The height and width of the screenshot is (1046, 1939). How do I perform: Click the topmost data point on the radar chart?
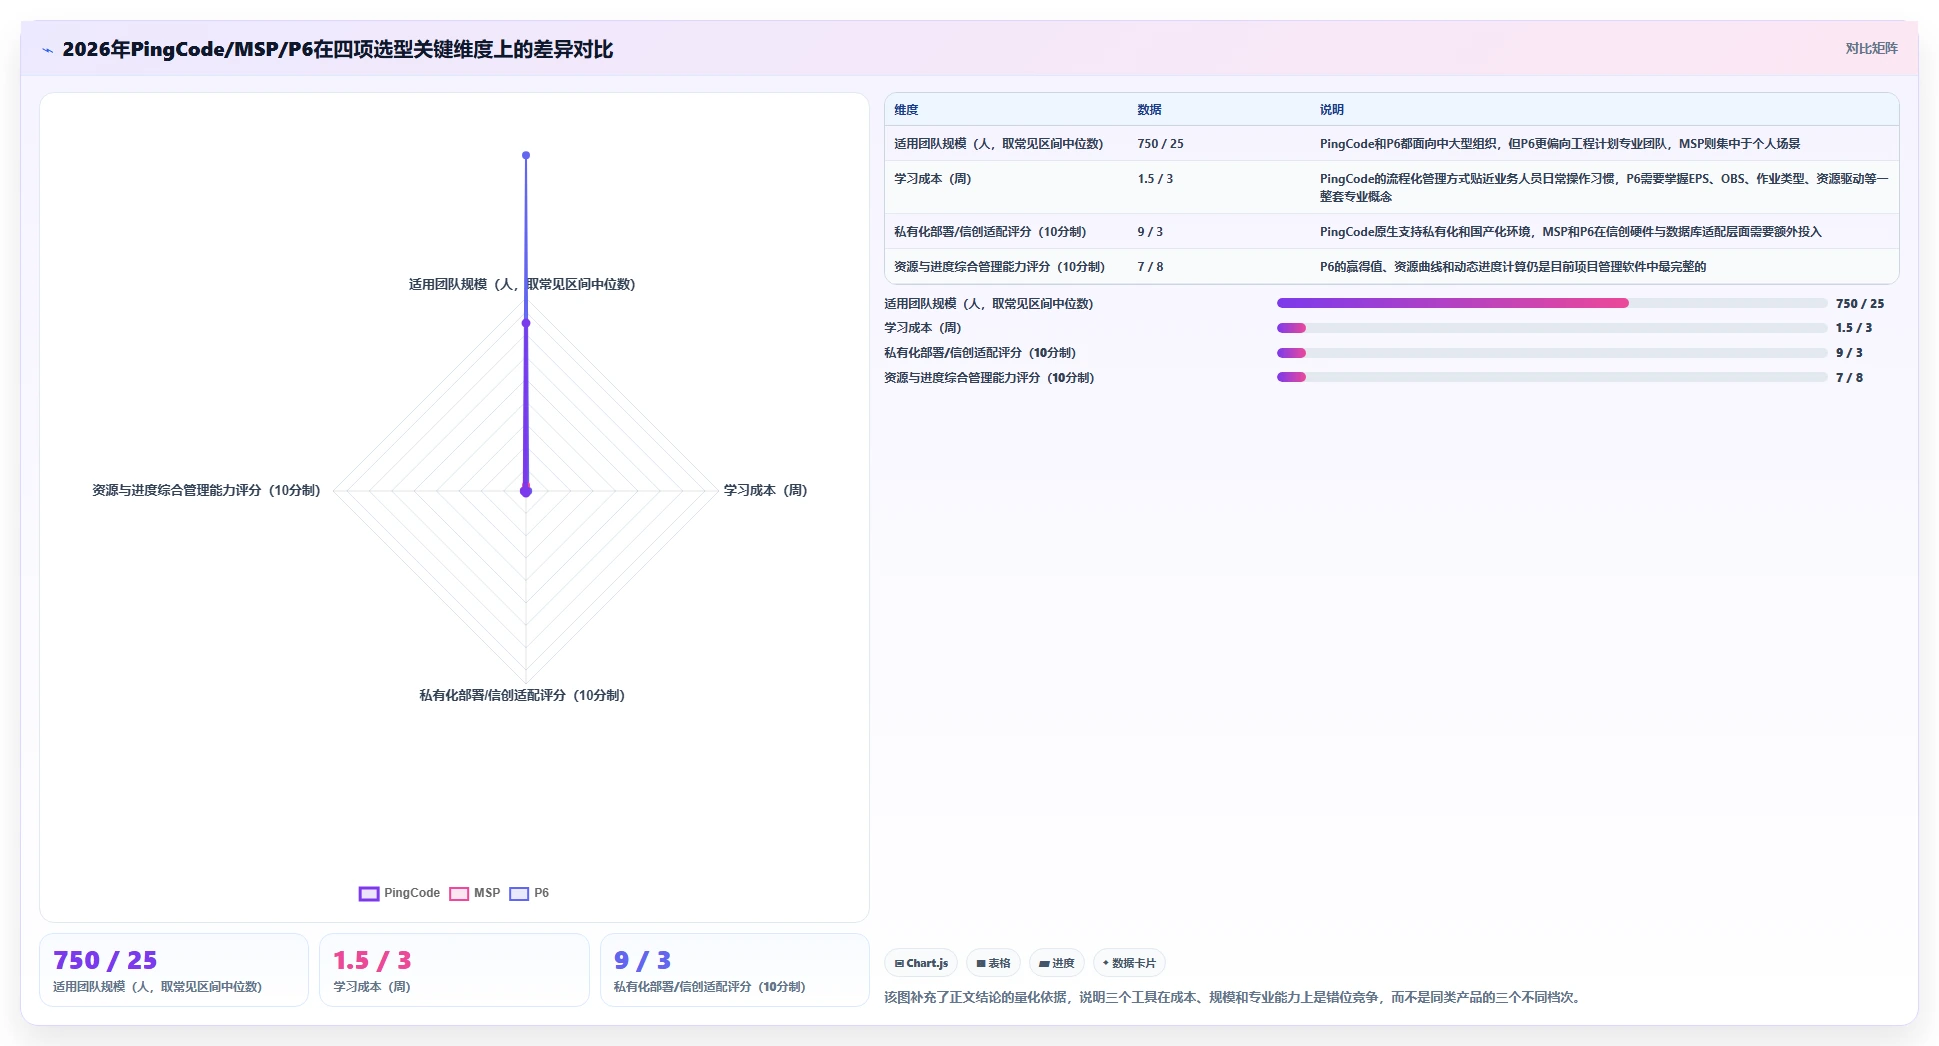pos(526,155)
